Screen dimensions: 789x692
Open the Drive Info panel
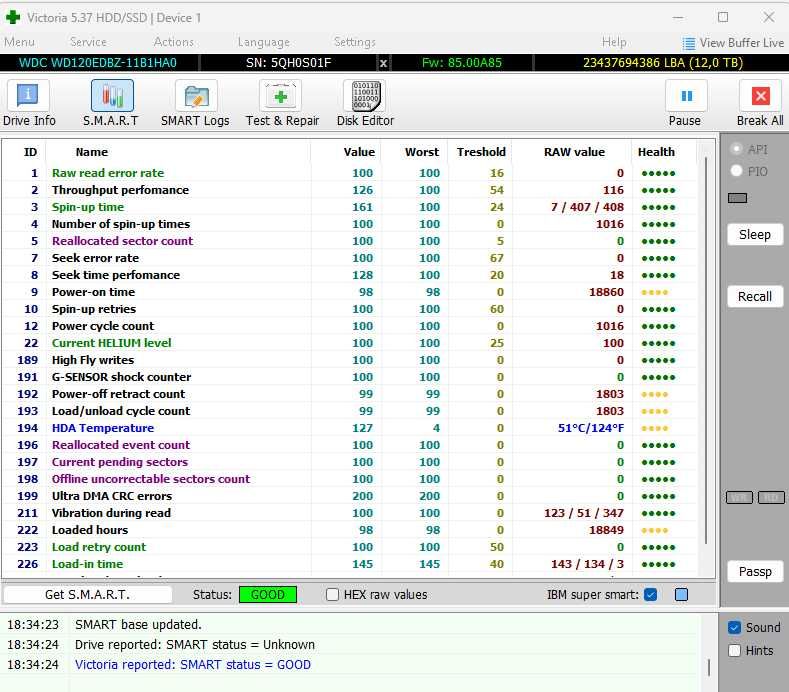click(x=29, y=104)
